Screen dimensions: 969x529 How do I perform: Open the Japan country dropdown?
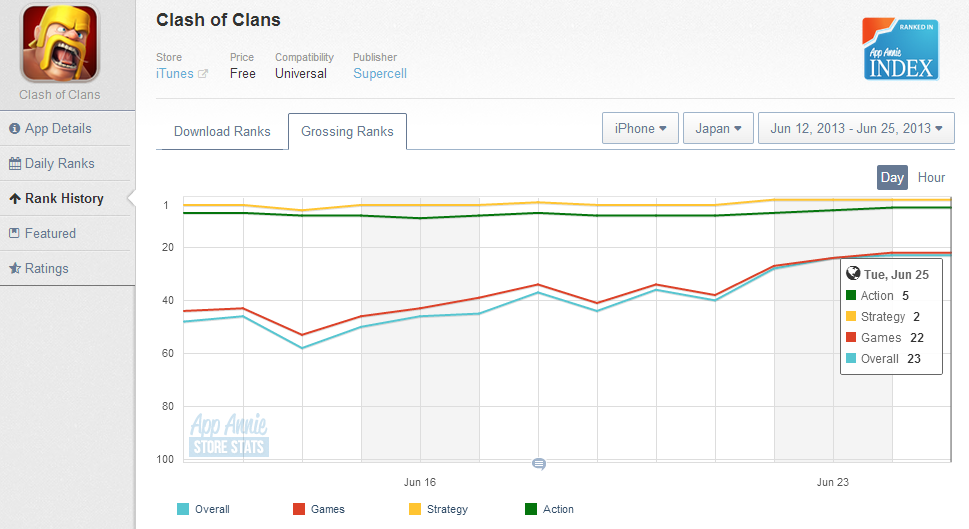[x=718, y=128]
